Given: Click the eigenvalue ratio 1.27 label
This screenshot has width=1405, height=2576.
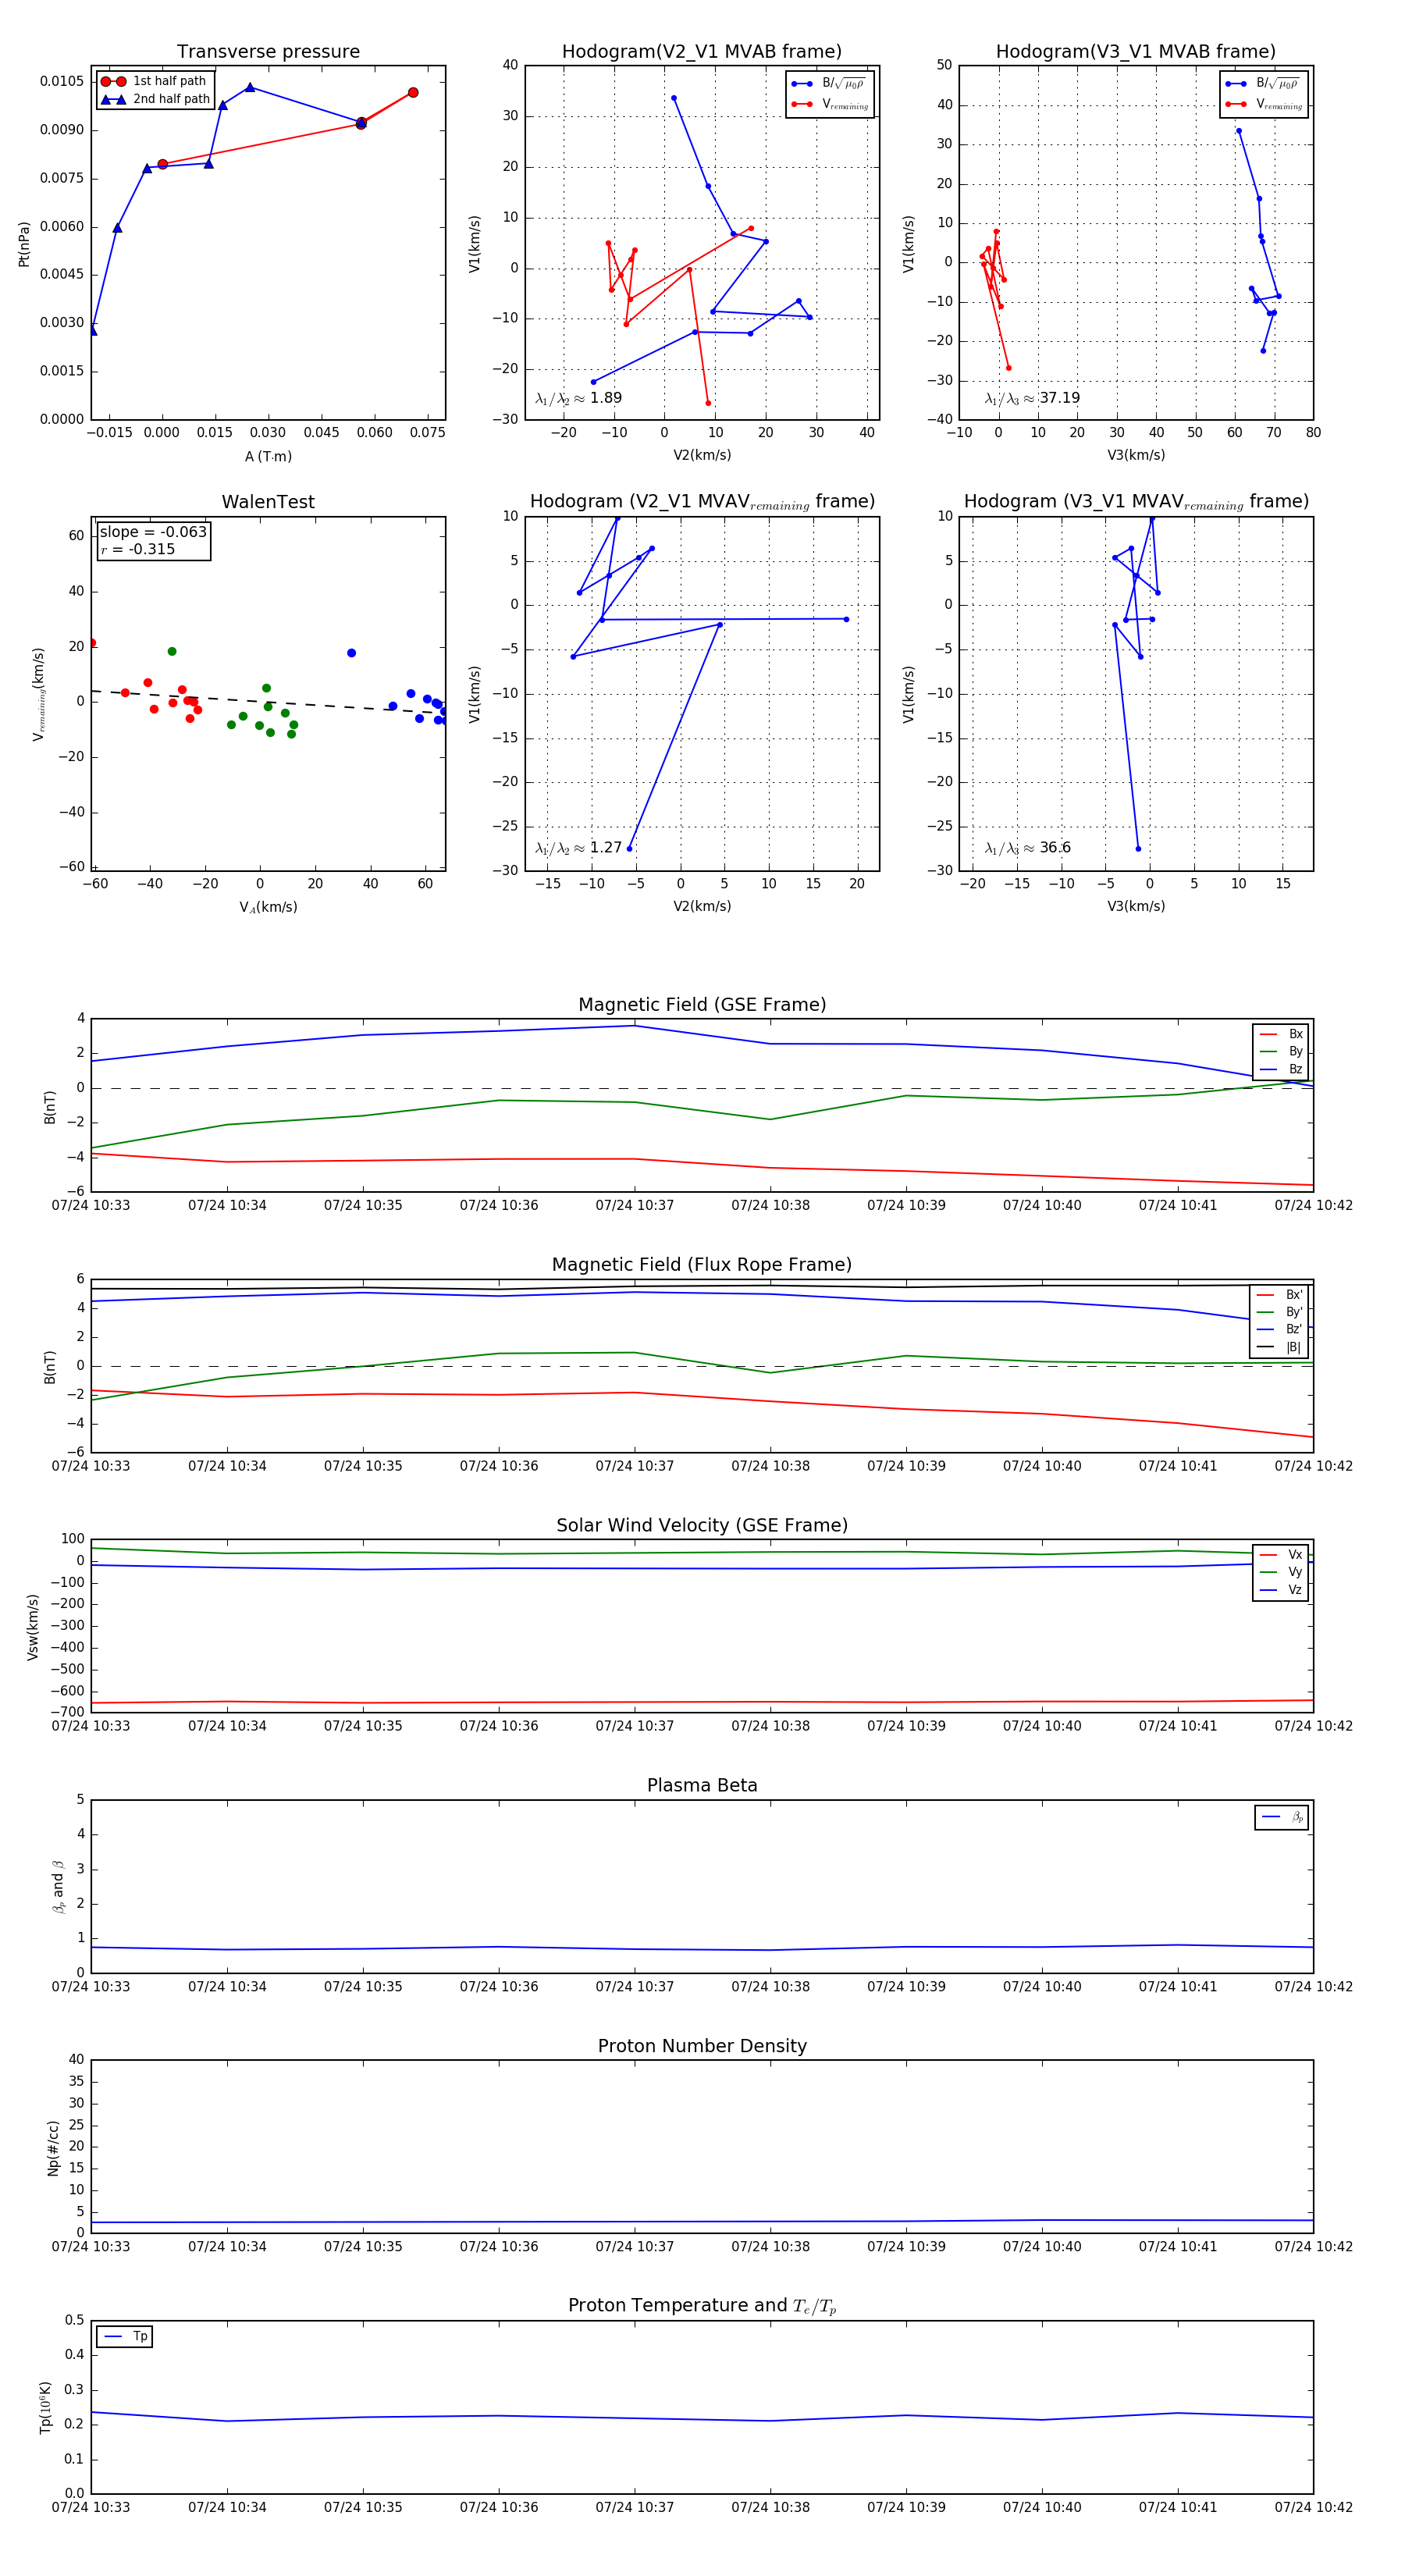Looking at the screenshot, I should coord(579,848).
